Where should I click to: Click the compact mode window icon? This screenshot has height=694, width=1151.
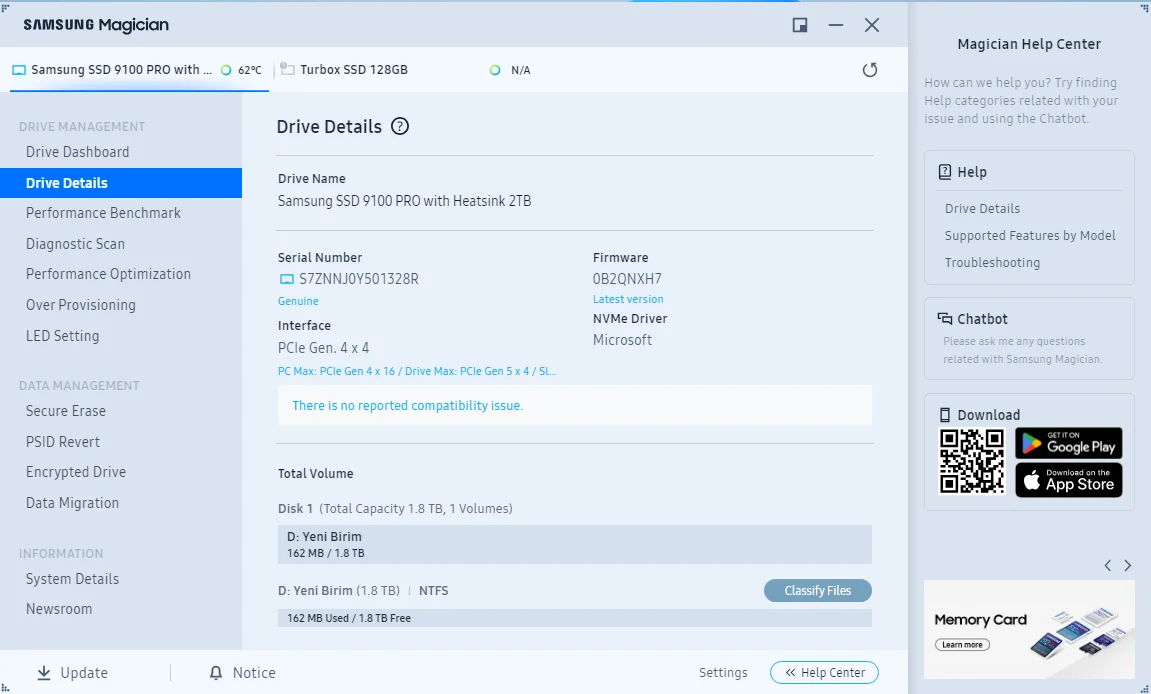pyautogui.click(x=800, y=25)
